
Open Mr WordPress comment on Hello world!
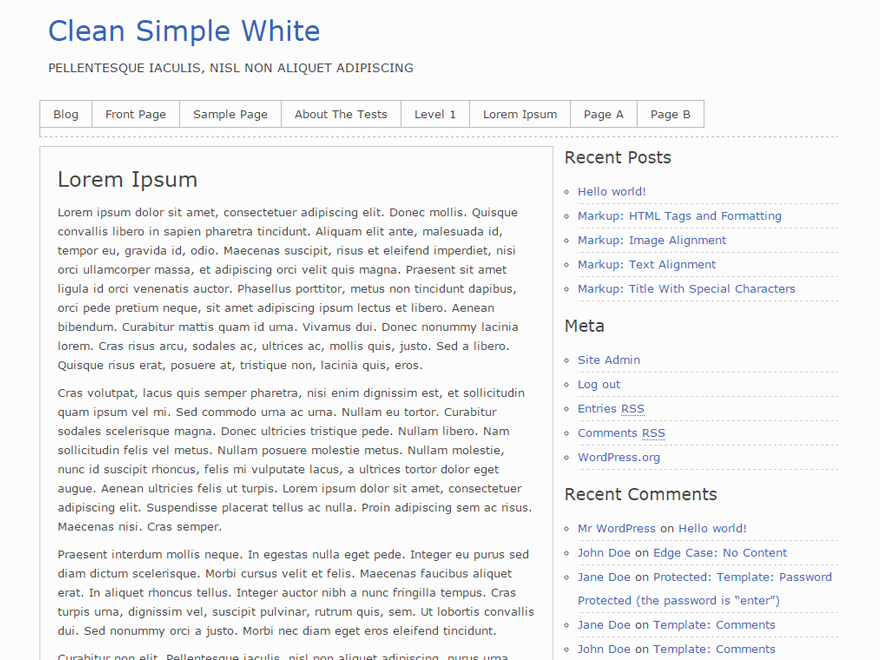616,528
